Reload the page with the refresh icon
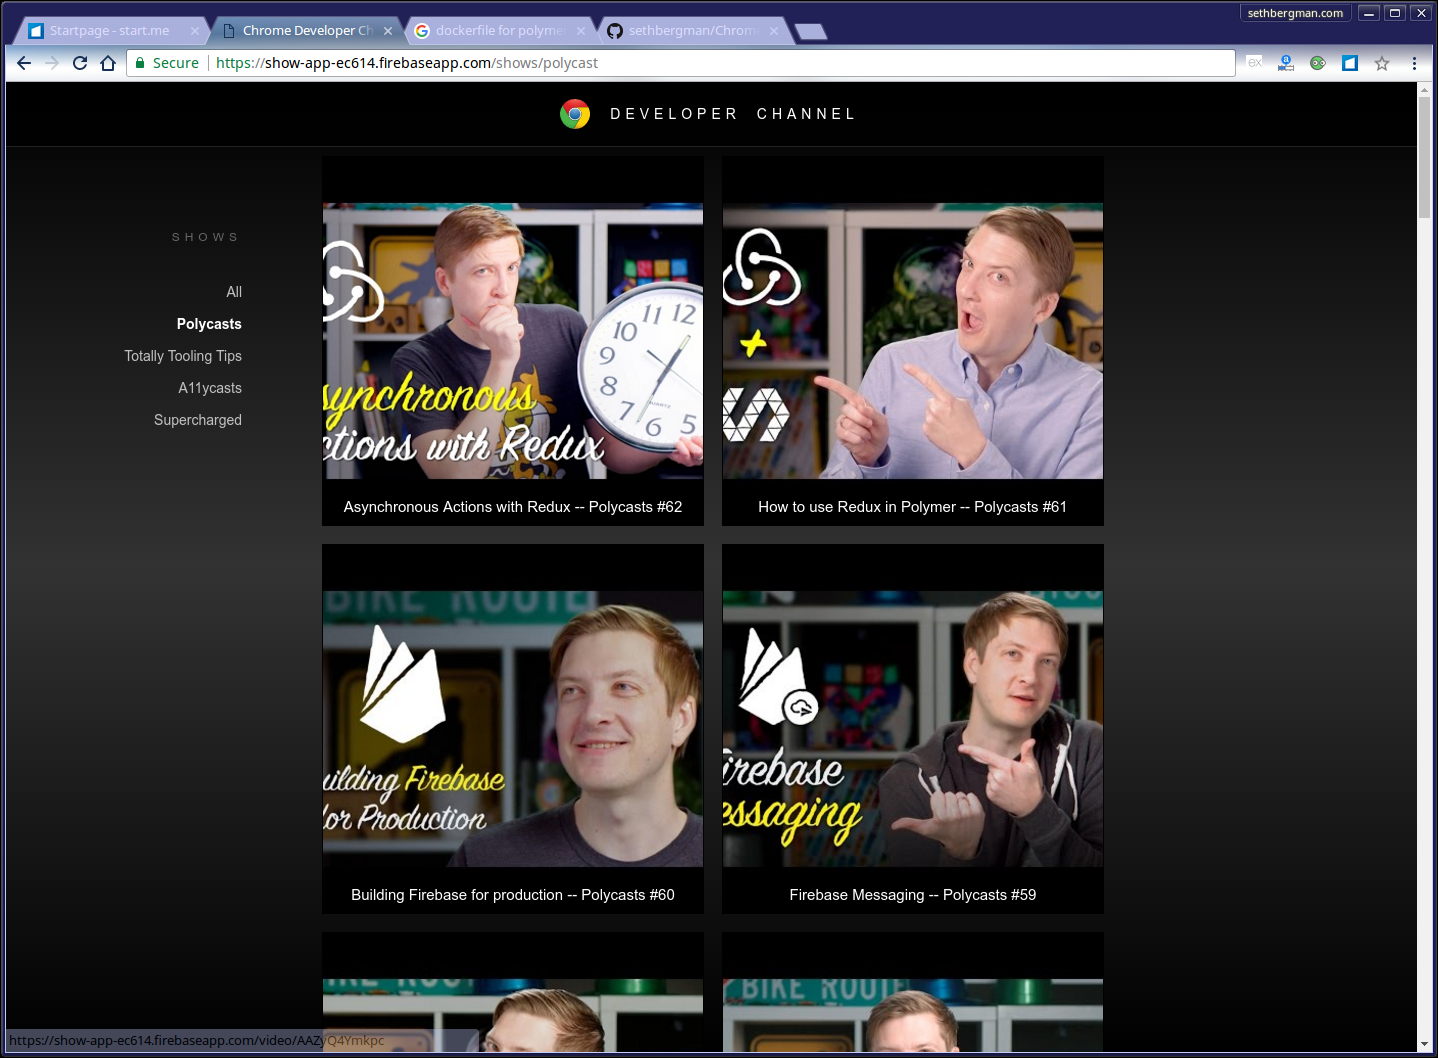 point(80,63)
